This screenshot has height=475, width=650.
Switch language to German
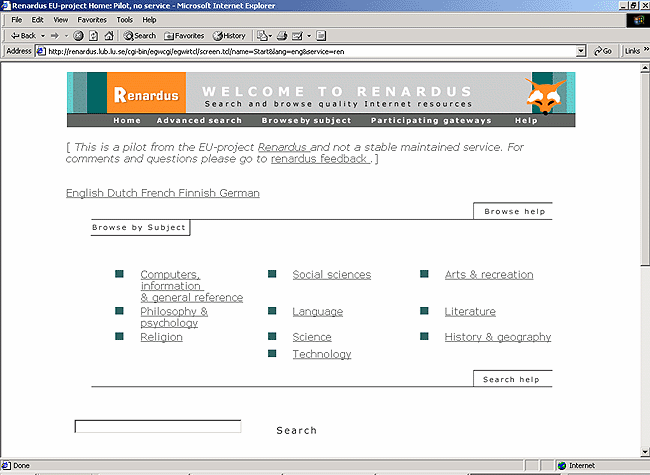(240, 193)
